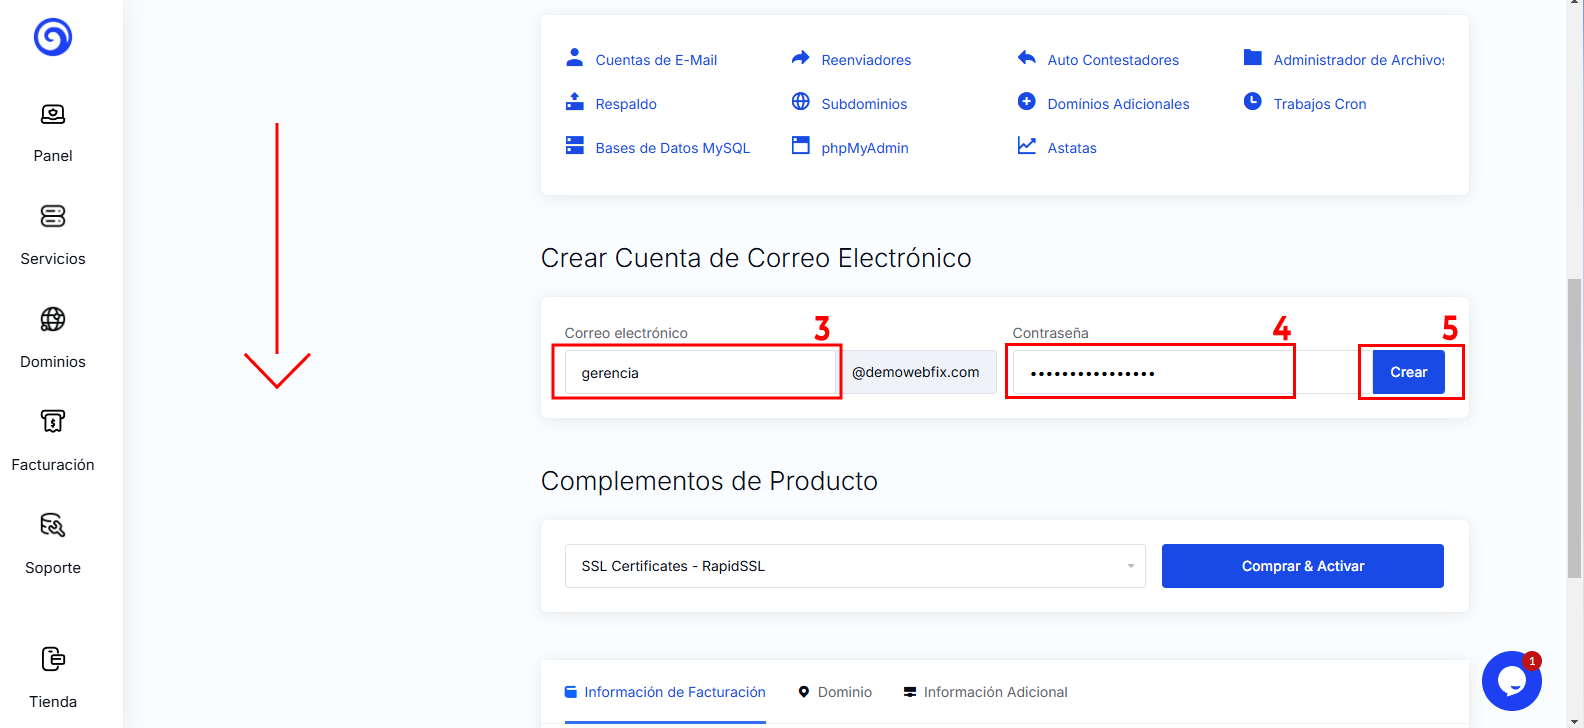
Task: Click the Dominios Adicionales plus icon
Action: click(x=1026, y=101)
